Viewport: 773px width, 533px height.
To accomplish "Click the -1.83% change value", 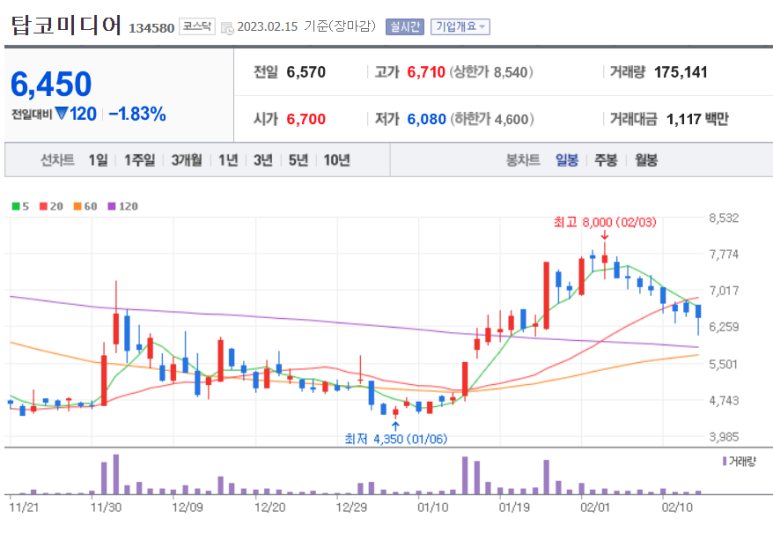I will pos(137,114).
